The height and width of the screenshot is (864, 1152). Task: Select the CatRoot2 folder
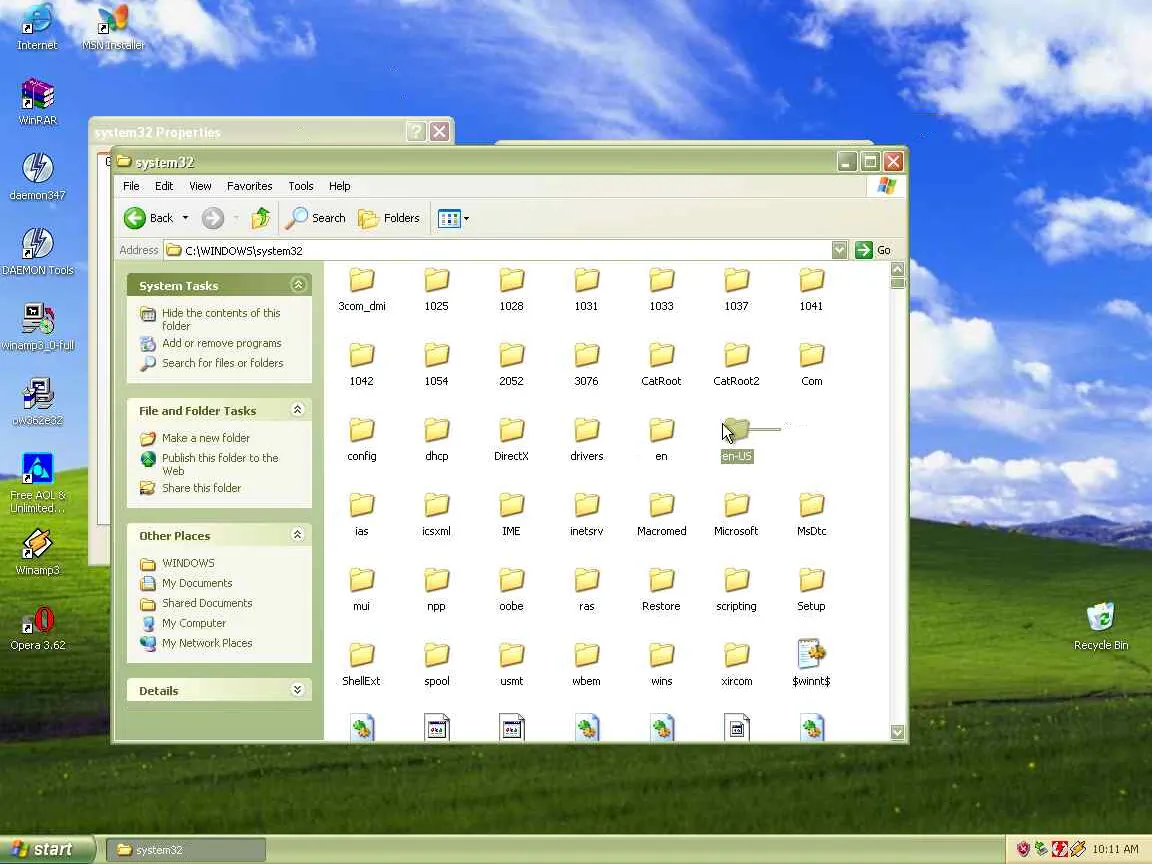[736, 364]
